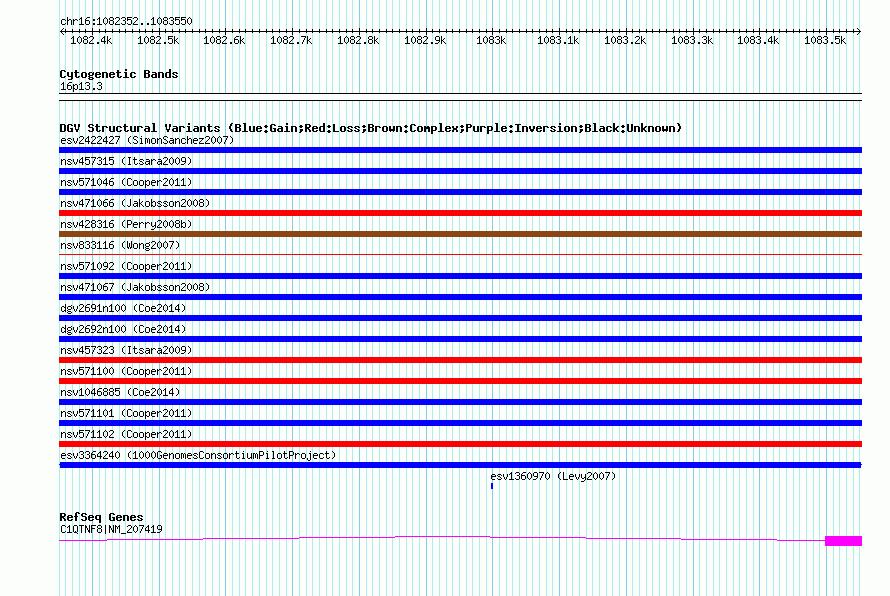Click the blue bar below nsv571046
The height and width of the screenshot is (596, 890).
click(x=460, y=192)
